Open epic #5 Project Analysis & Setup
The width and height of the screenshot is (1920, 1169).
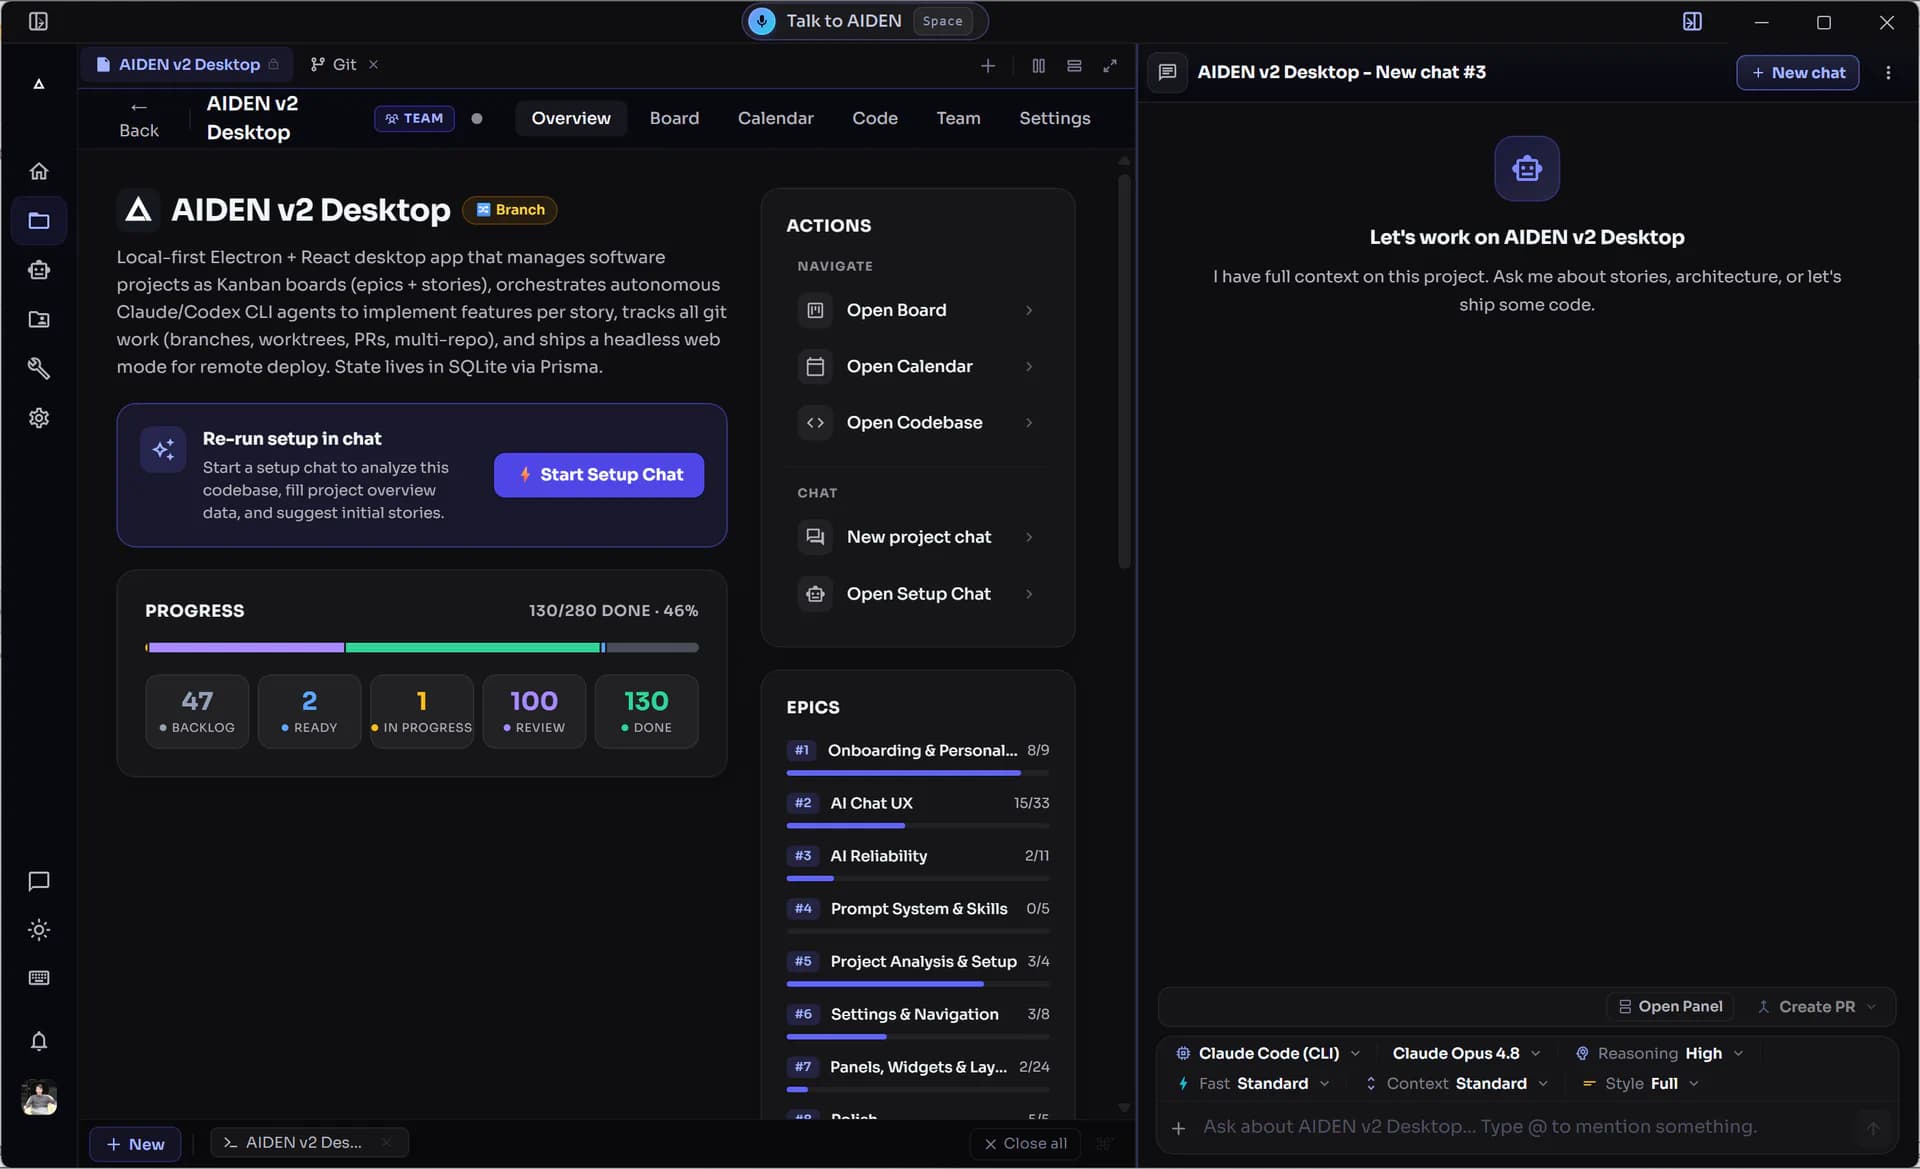pos(917,969)
